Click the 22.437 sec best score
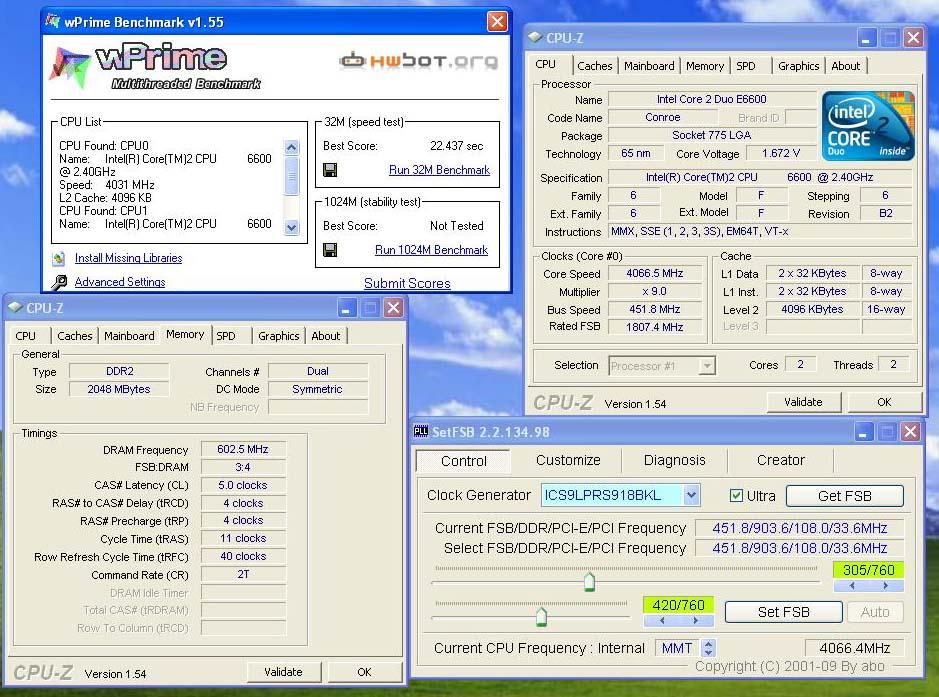 456,146
